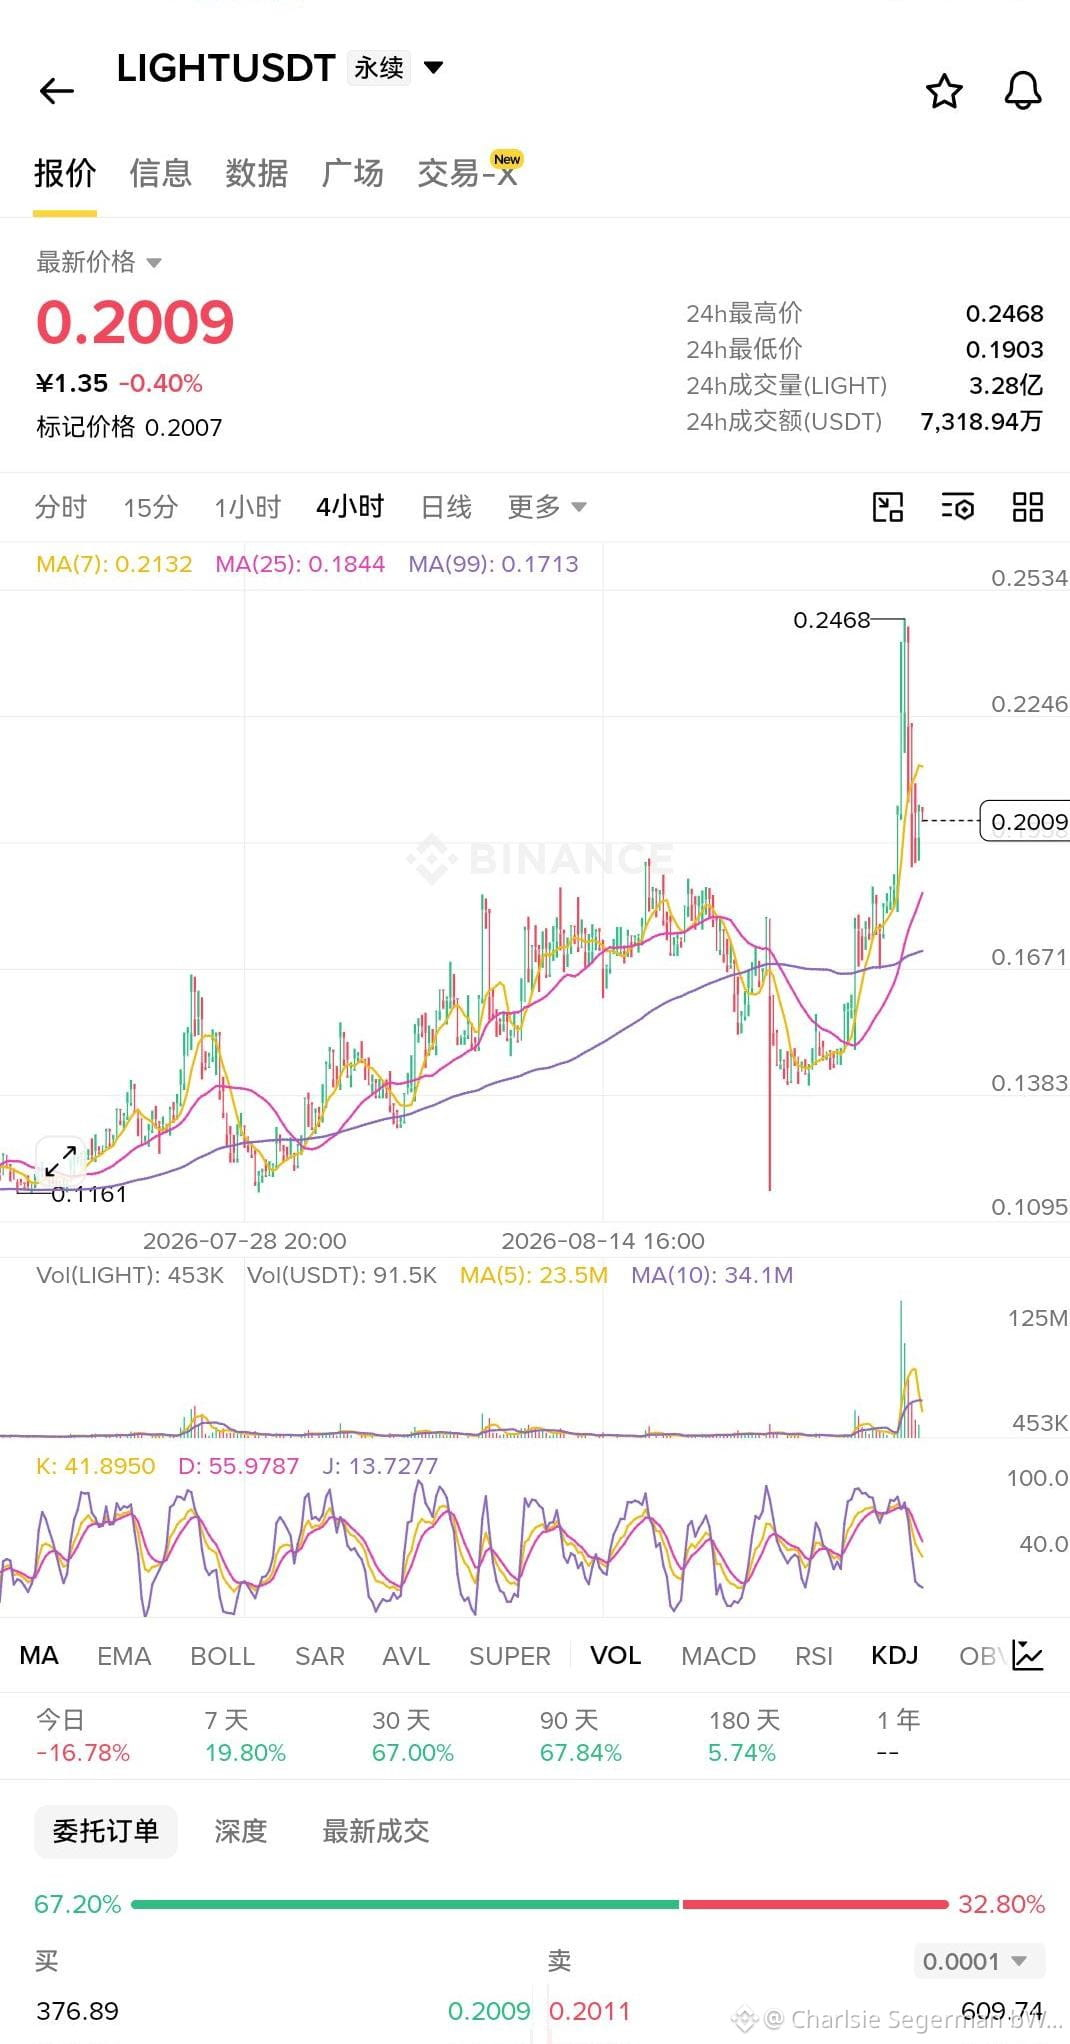This screenshot has height=2044, width=1070.
Task: Open the multi-chart grid layout icon
Action: pyautogui.click(x=1028, y=507)
